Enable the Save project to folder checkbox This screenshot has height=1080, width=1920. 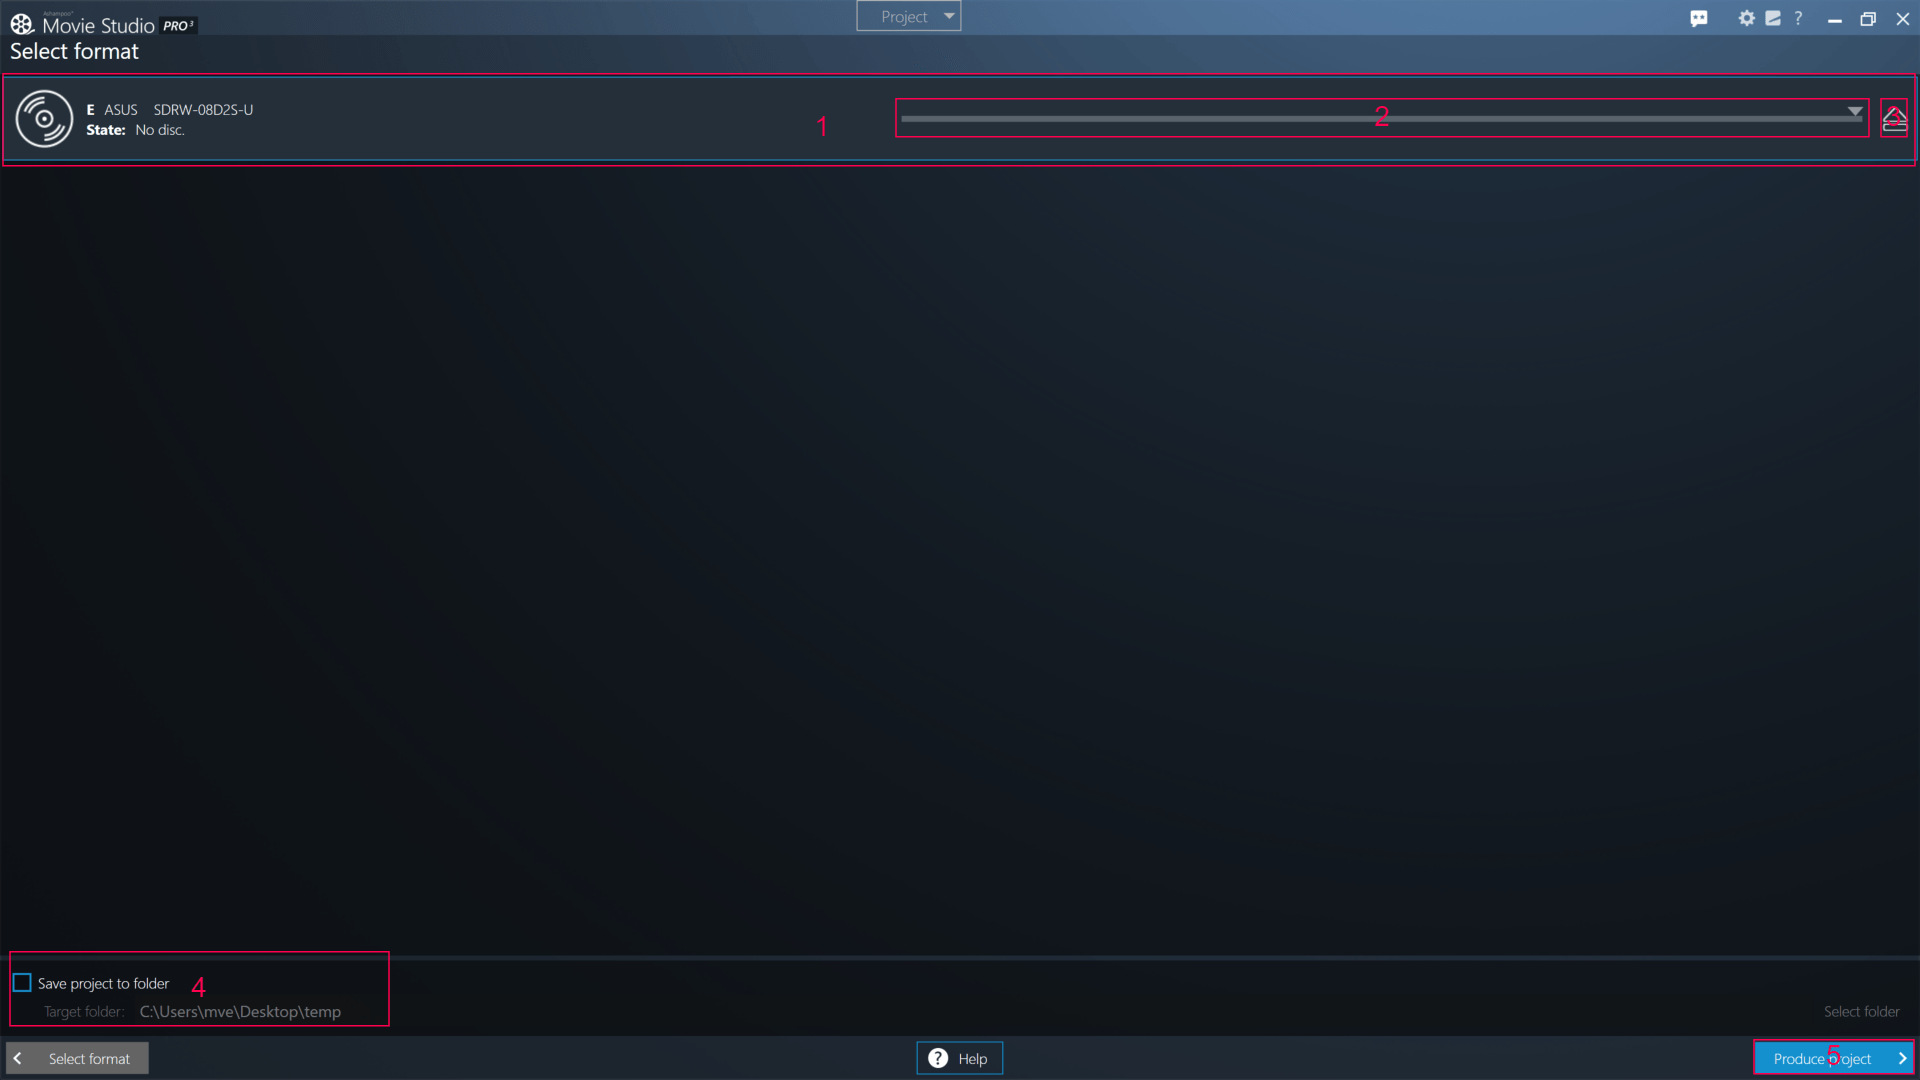coord(22,983)
